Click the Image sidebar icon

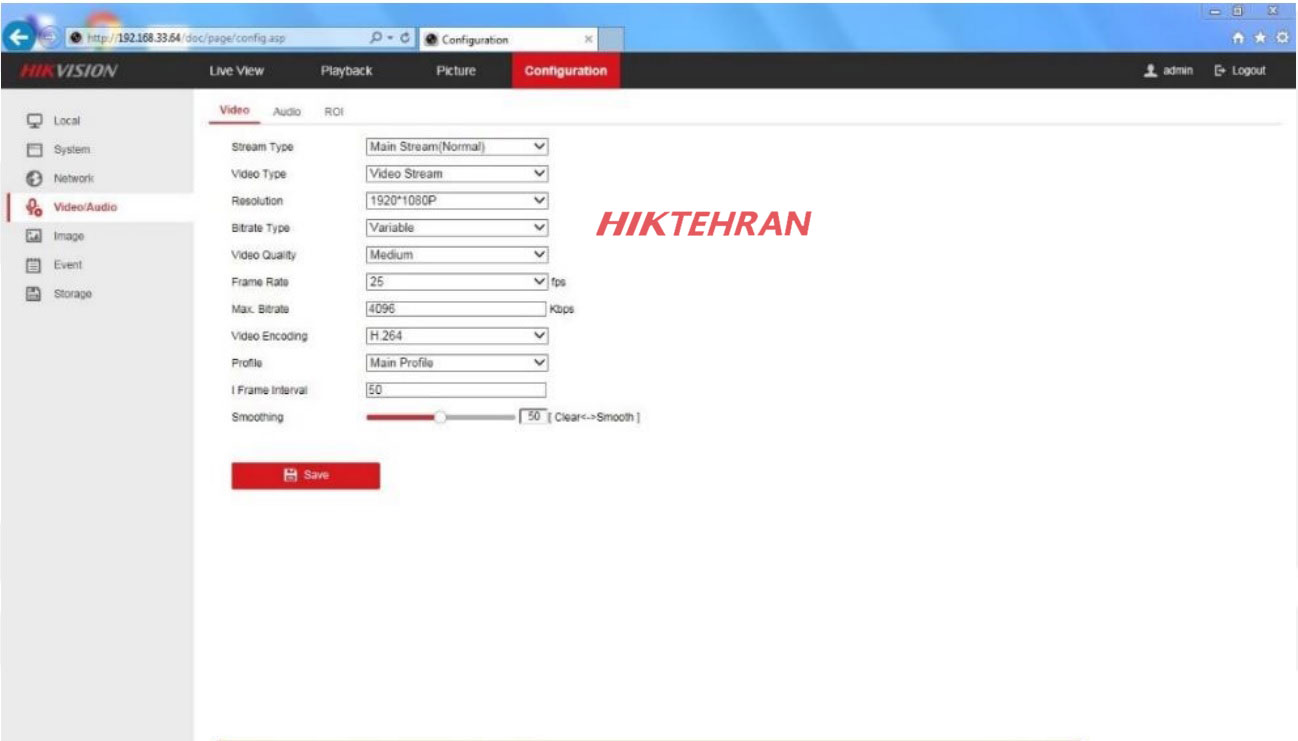pos(34,236)
